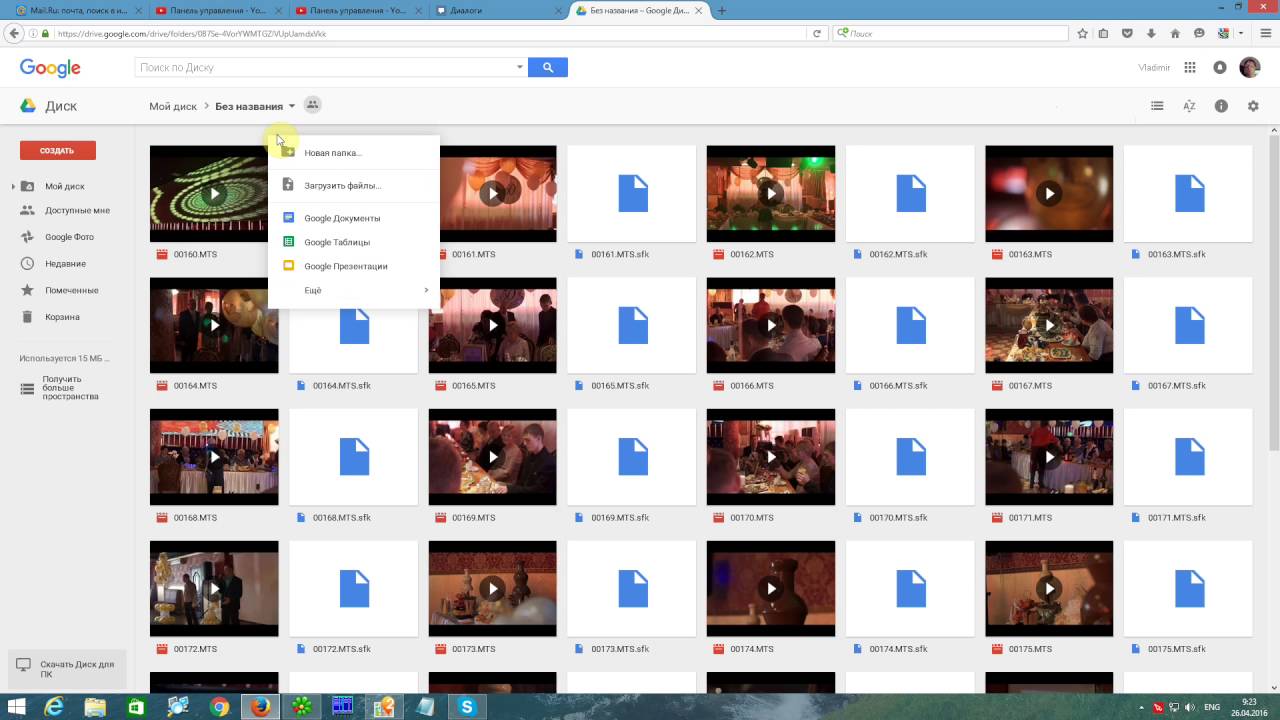This screenshot has width=1280, height=720.
Task: Open Starred items (Помеченные)
Action: tap(71, 290)
